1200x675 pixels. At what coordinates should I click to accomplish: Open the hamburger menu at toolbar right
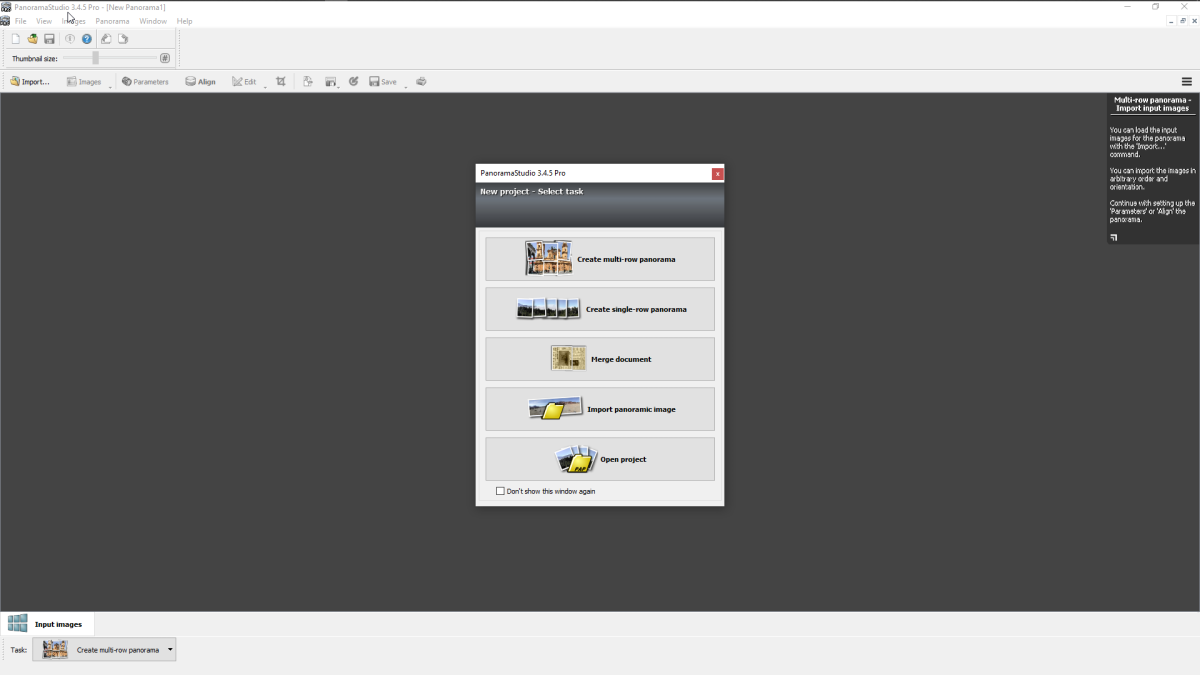1187,82
